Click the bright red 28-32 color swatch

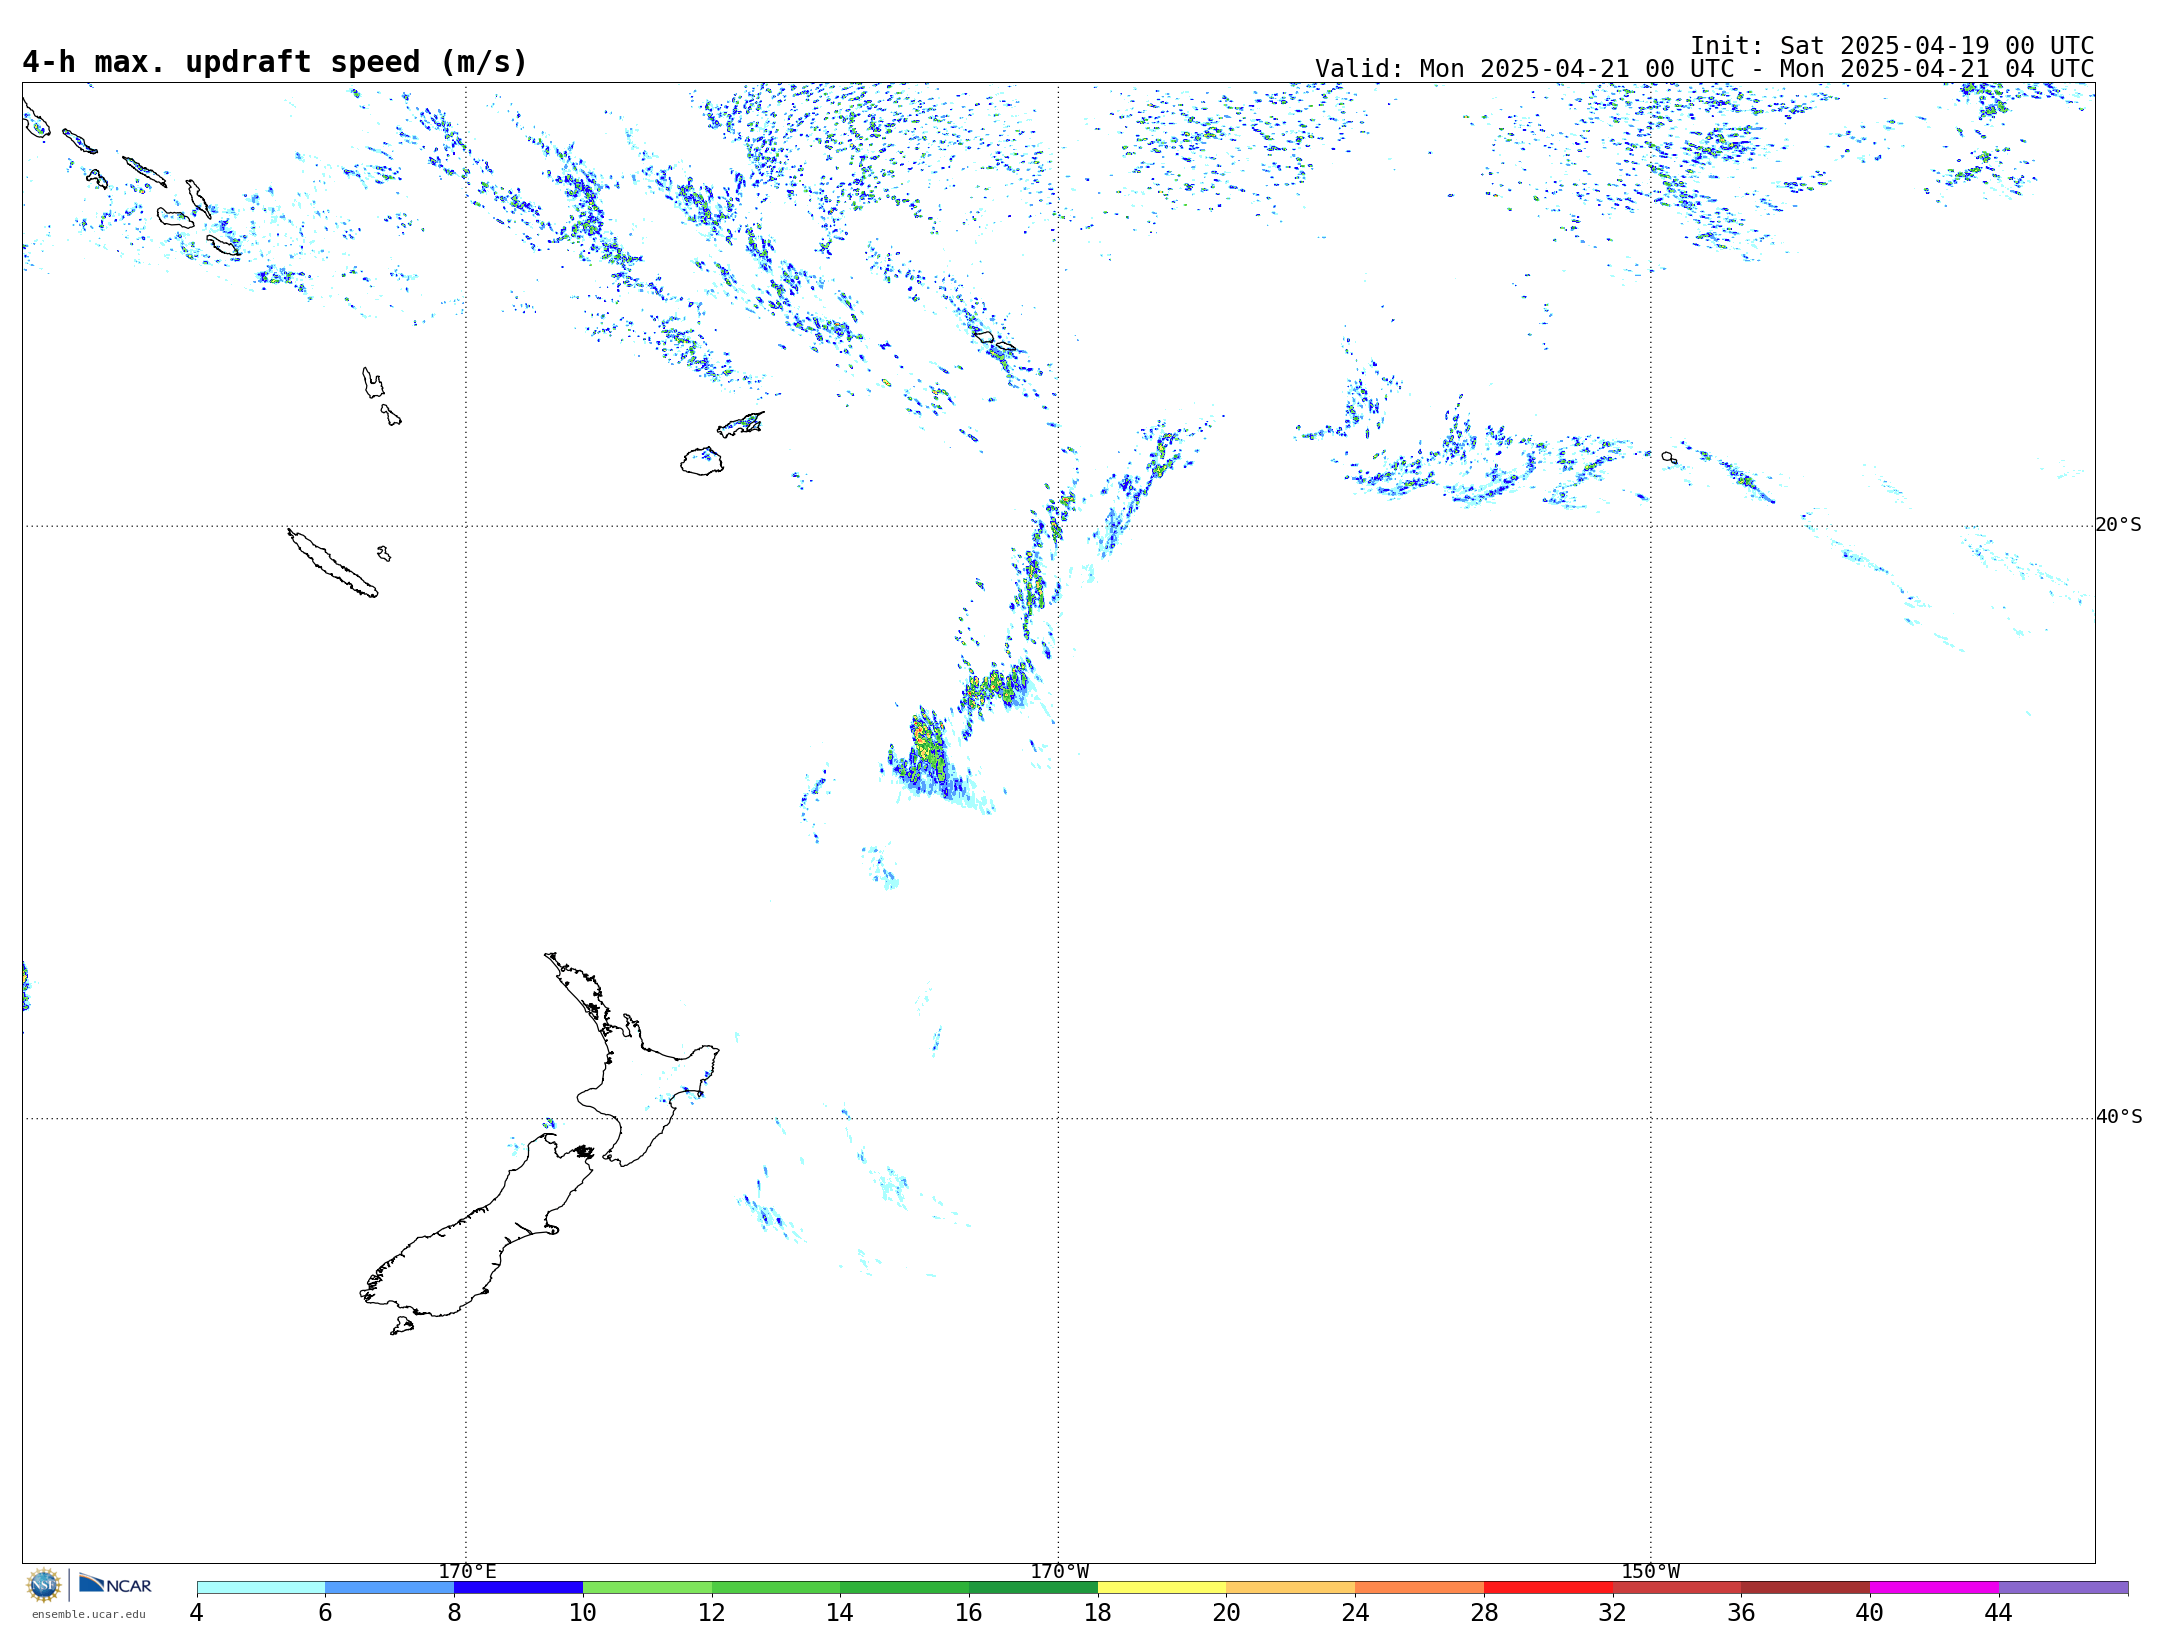(x=1548, y=1587)
